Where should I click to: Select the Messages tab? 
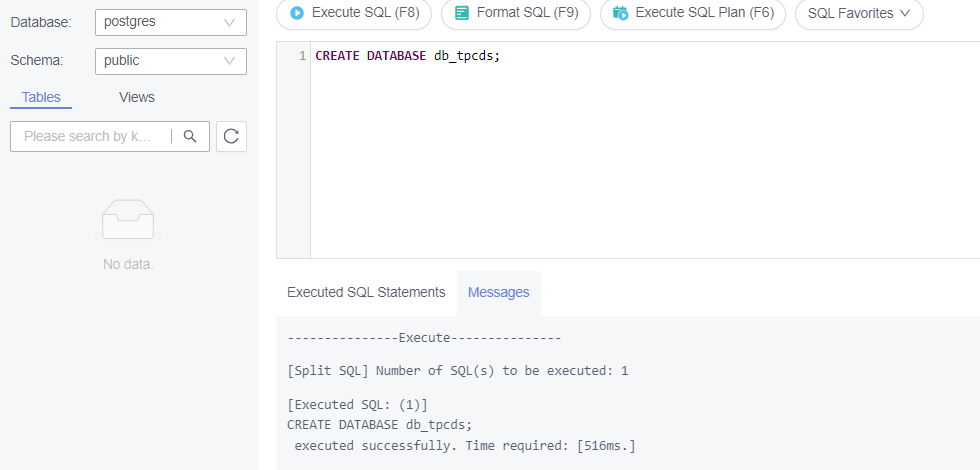499,292
